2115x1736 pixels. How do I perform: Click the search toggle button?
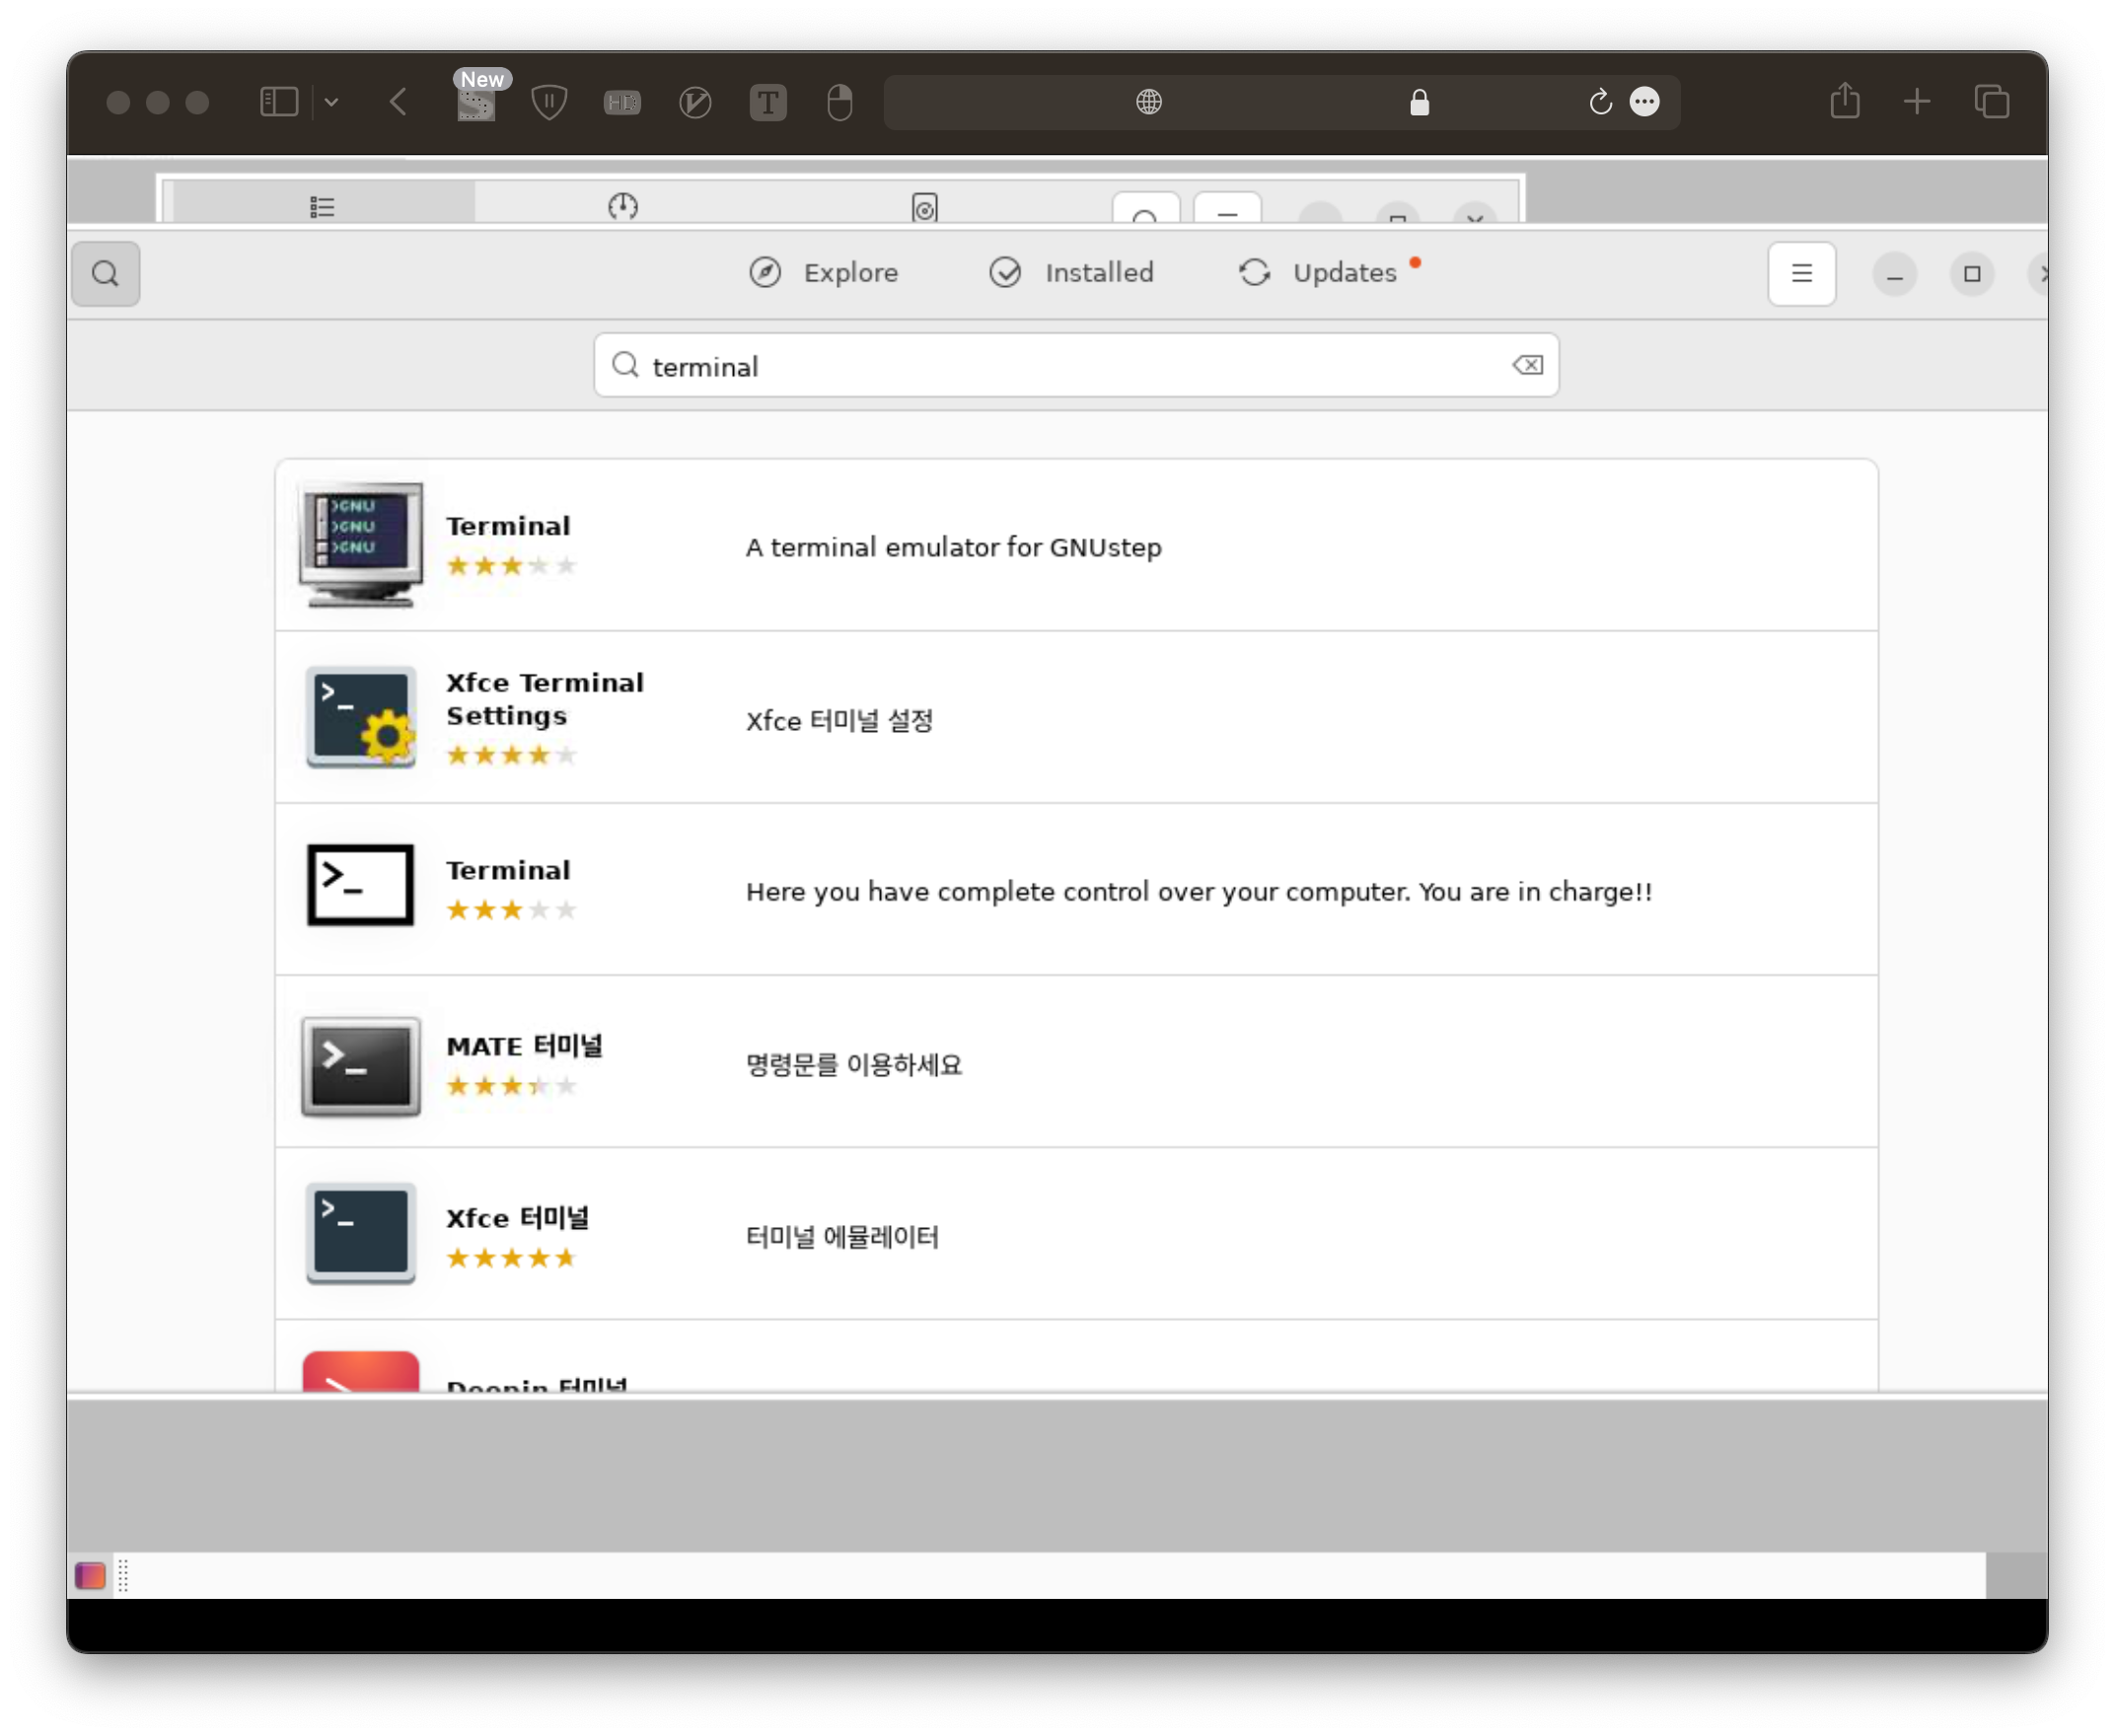[105, 273]
